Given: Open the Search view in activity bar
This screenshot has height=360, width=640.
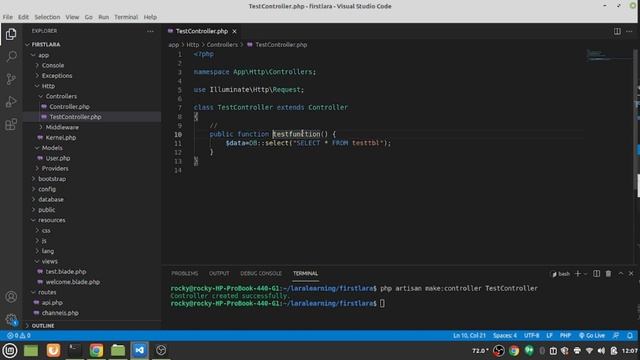Looking at the screenshot, I should click(11, 56).
